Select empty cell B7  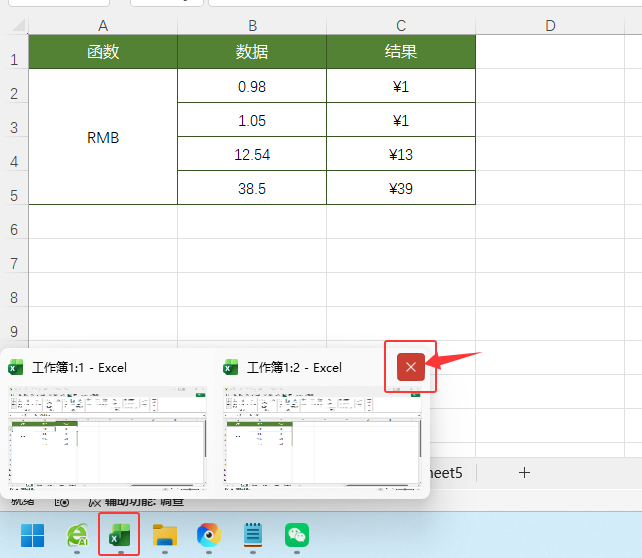pyautogui.click(x=252, y=256)
